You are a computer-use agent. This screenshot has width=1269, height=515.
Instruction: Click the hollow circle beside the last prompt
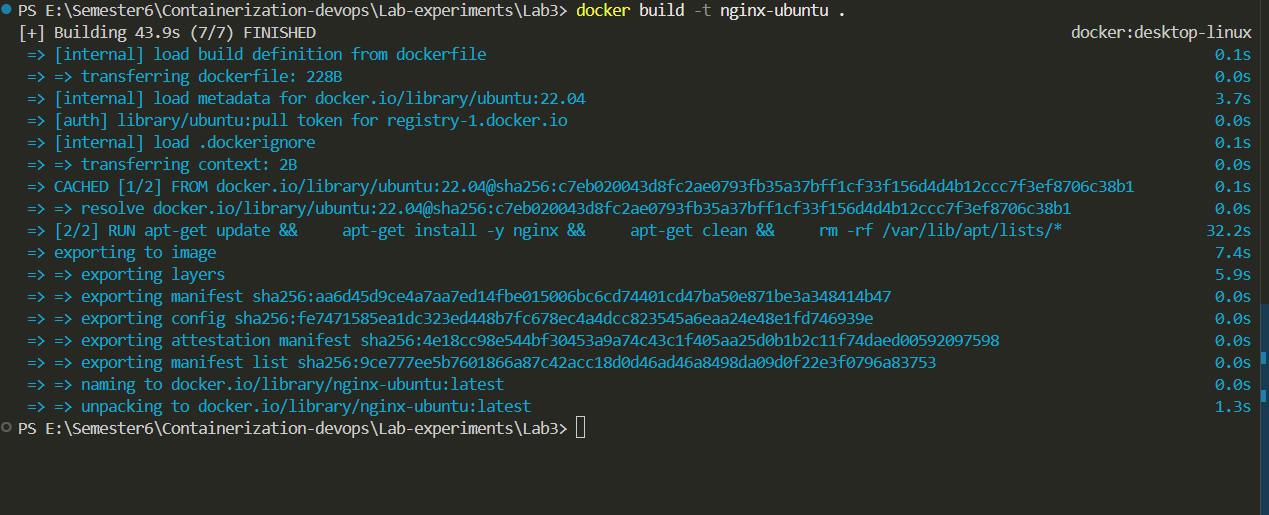pyautogui.click(x=7, y=427)
